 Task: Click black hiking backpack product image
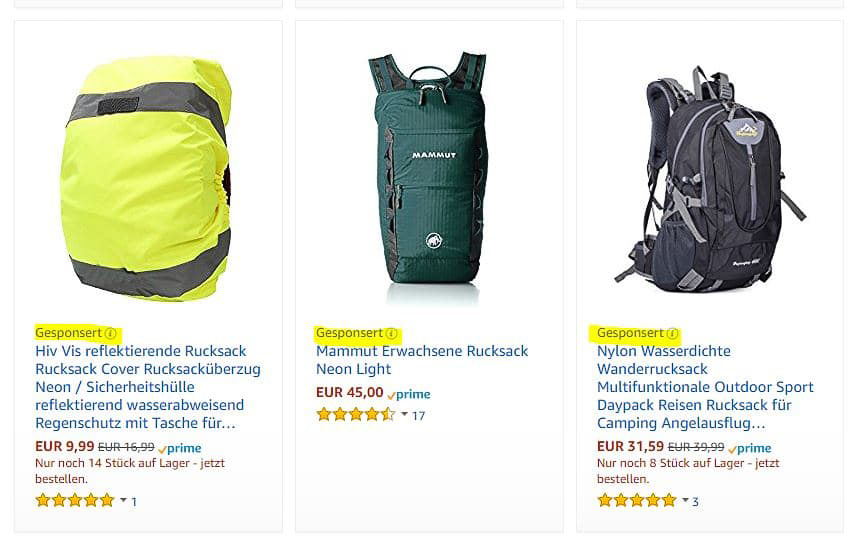click(710, 180)
